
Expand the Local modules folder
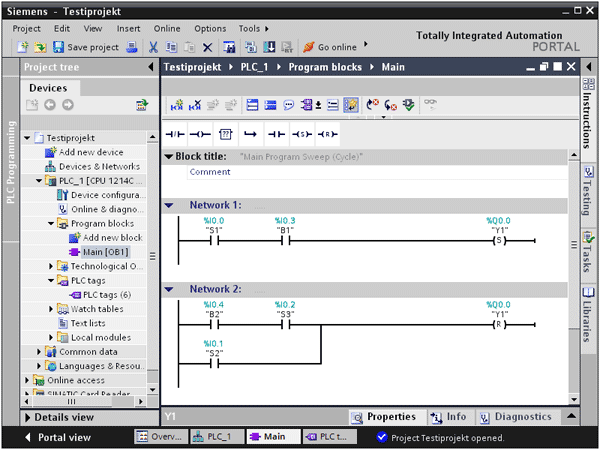[x=51, y=338]
